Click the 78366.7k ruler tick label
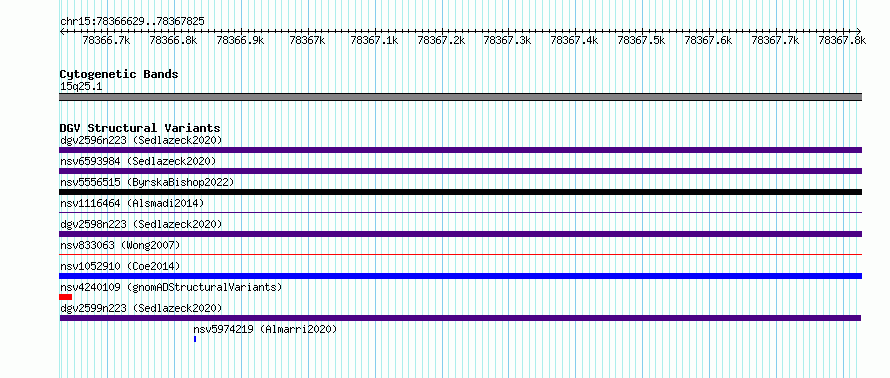Viewport: 890px width, 378px height. [x=106, y=40]
